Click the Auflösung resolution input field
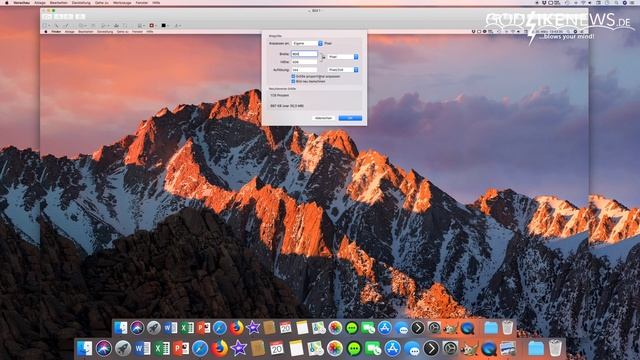Image resolution: width=640 pixels, height=360 pixels. (x=304, y=70)
